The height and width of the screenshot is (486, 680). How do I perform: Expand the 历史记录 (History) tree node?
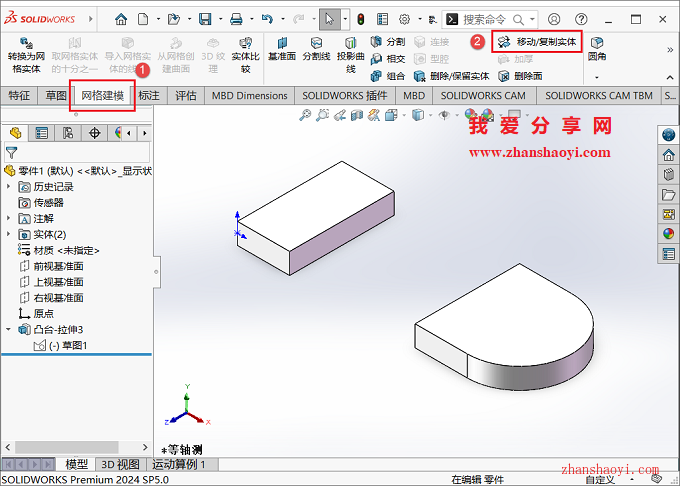[x=10, y=187]
